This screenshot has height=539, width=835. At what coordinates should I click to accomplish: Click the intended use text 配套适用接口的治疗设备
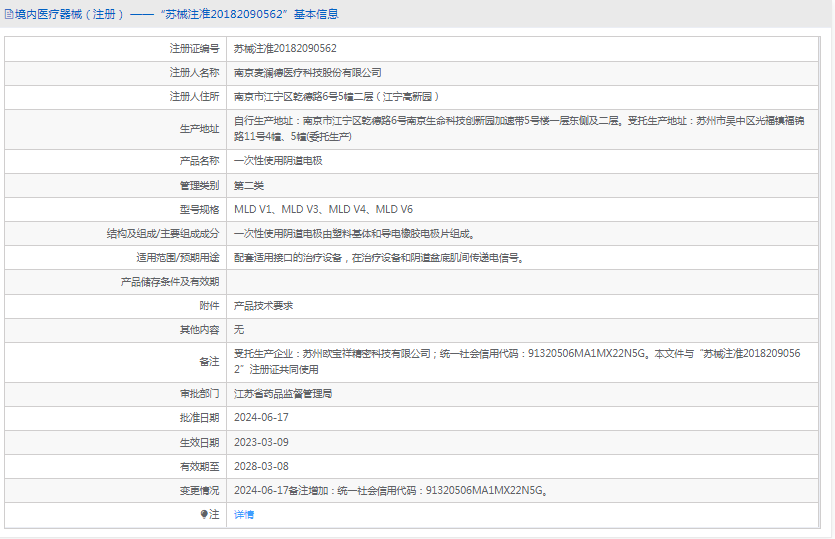pyautogui.click(x=379, y=258)
